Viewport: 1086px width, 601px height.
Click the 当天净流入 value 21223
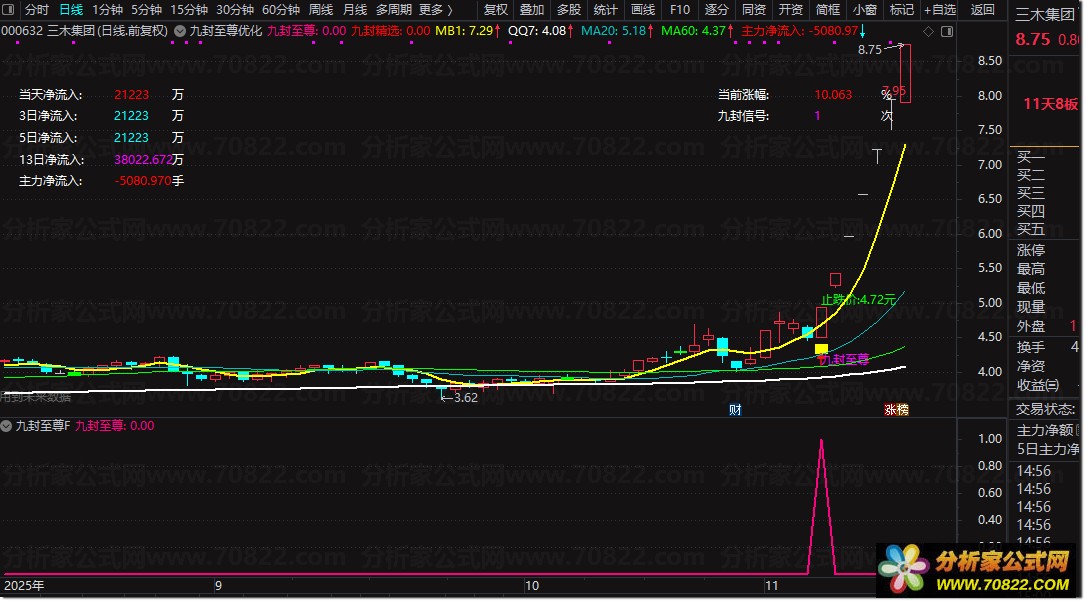pos(132,95)
